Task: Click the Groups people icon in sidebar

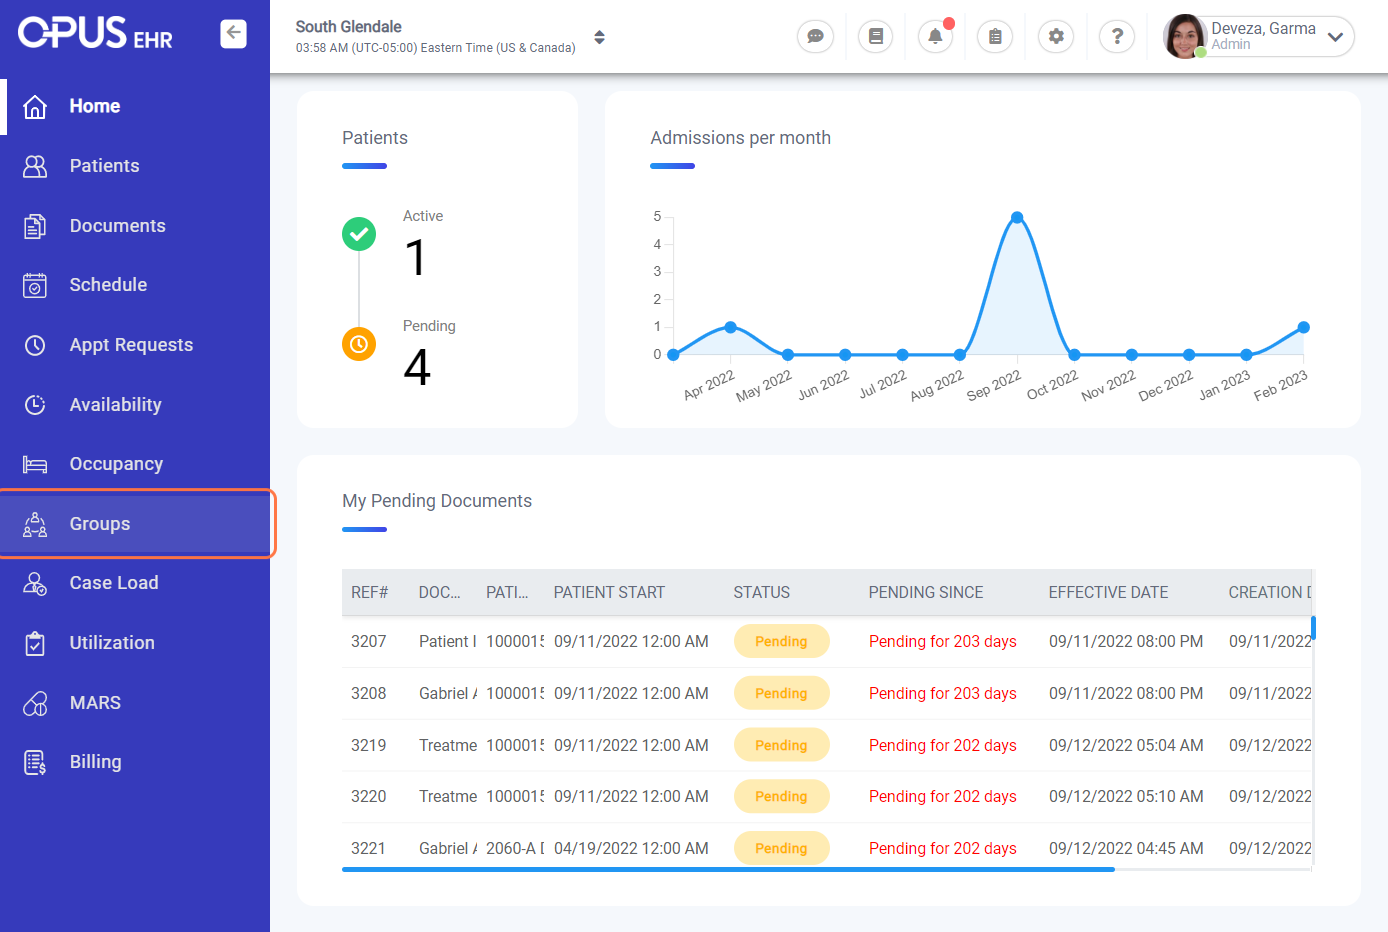Action: pyautogui.click(x=35, y=524)
